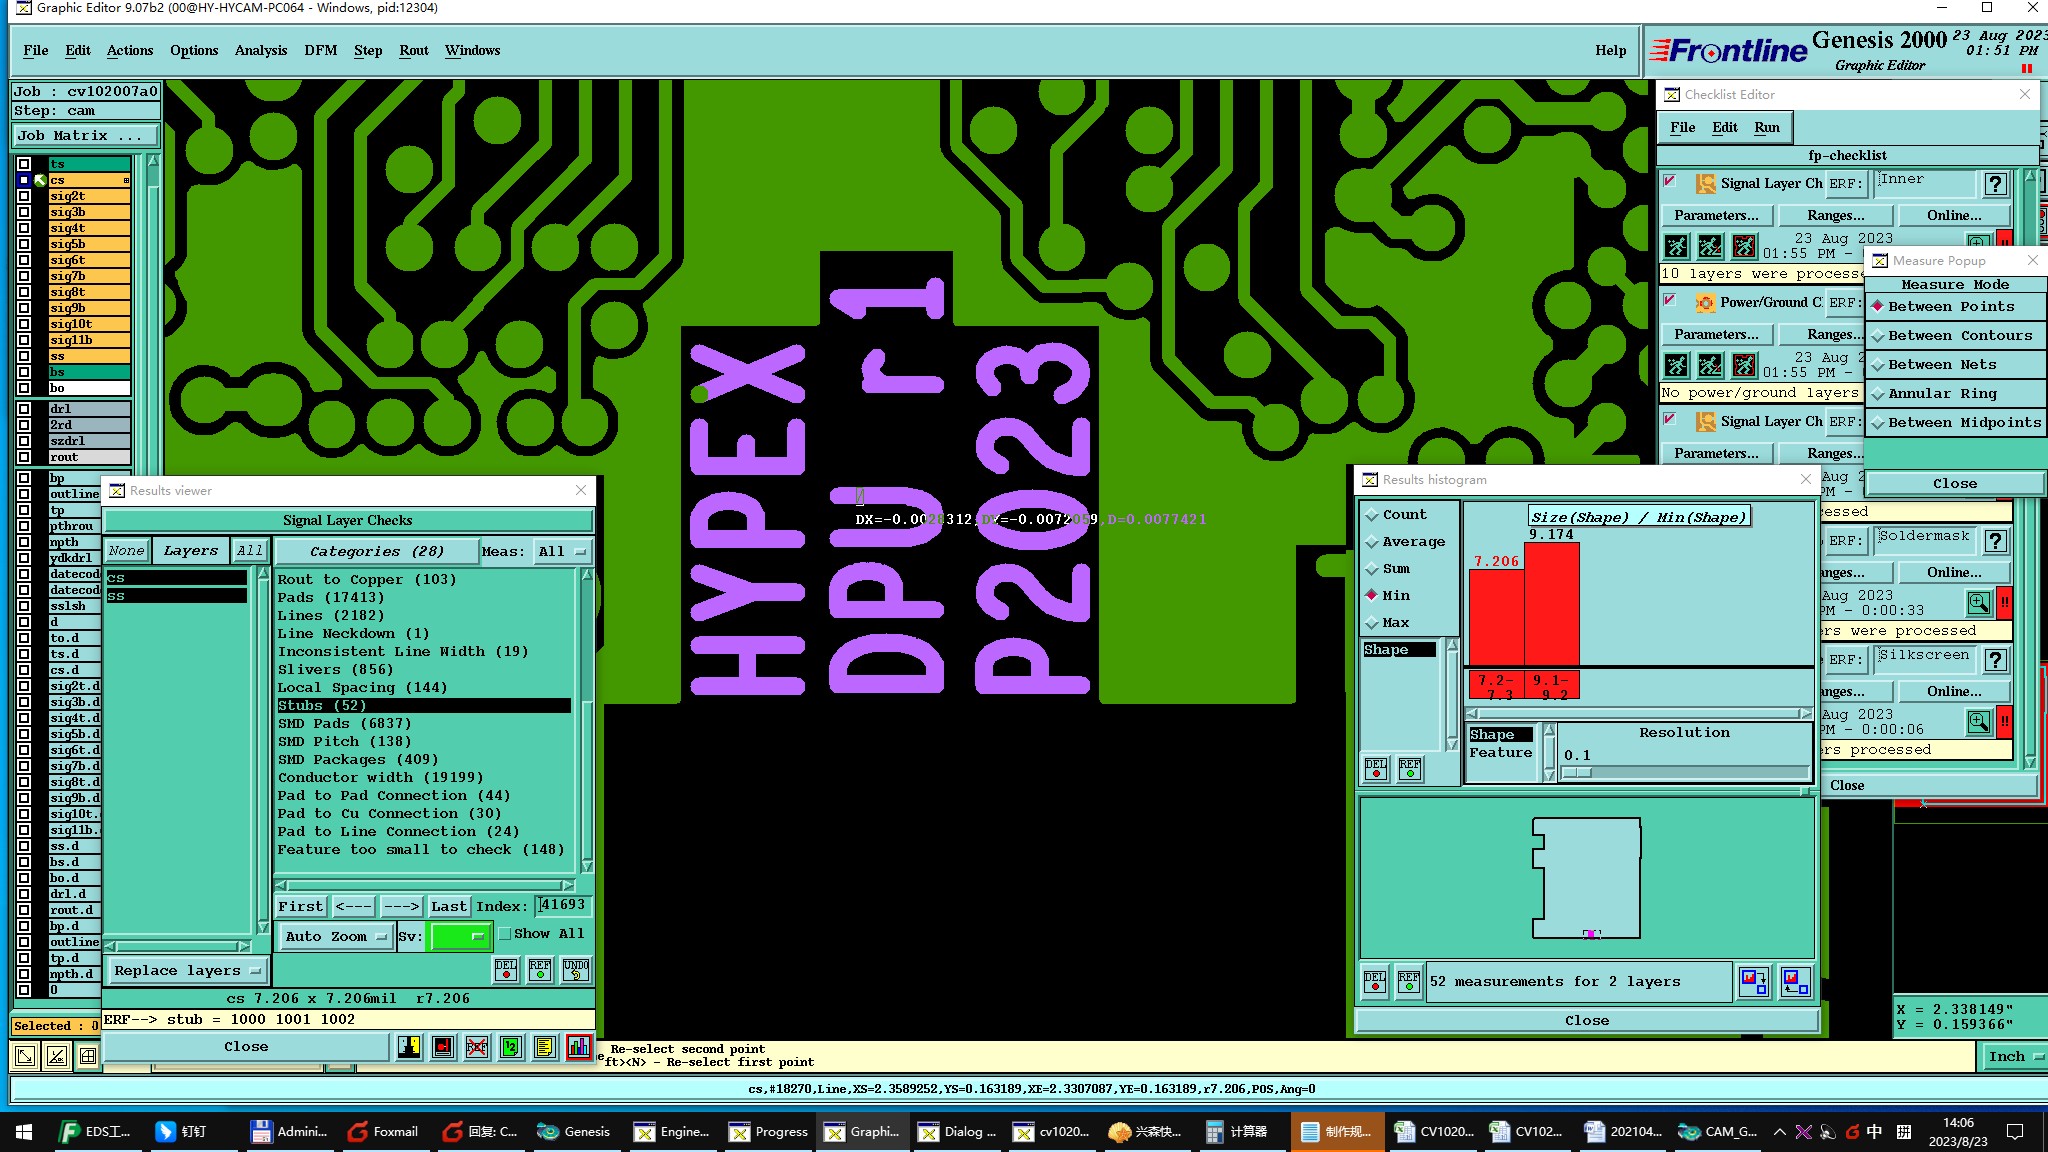Click histogram to-display transfer icon
This screenshot has height=1152, width=2048.
click(1754, 982)
